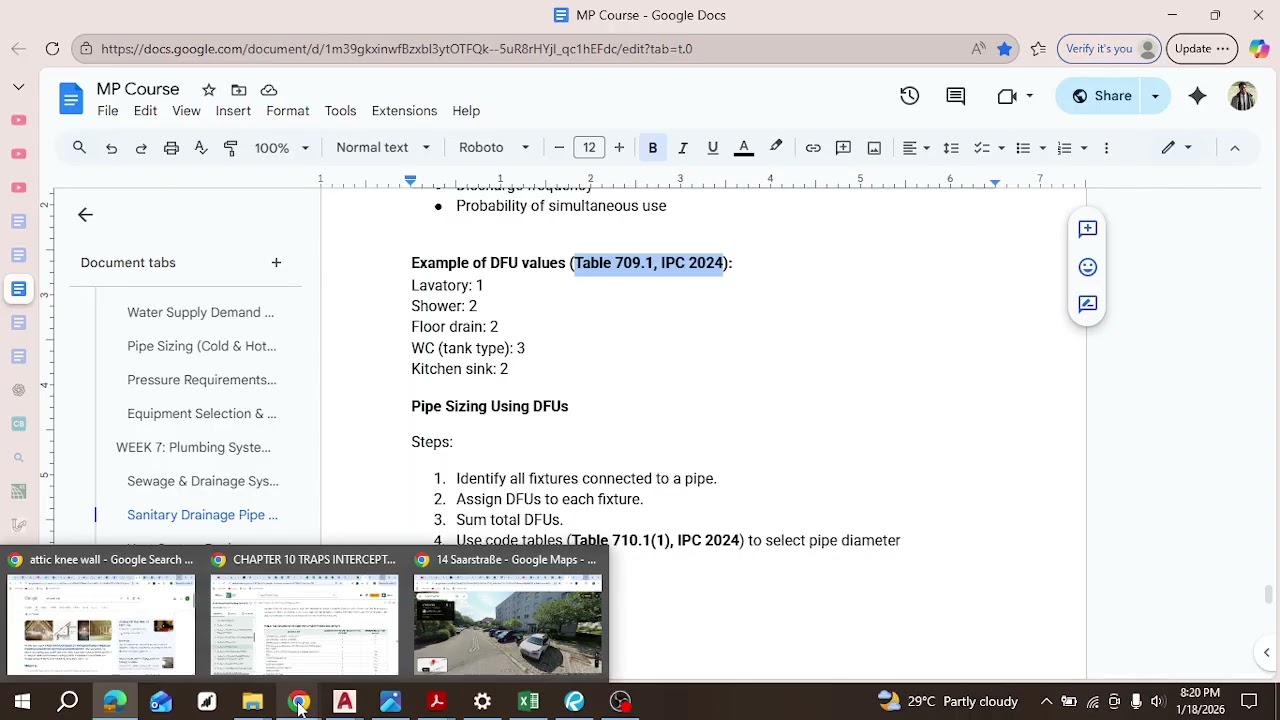Open the WEEK 7: Plumbing Syste tab
Screen dimensions: 1280x720
coord(193,448)
